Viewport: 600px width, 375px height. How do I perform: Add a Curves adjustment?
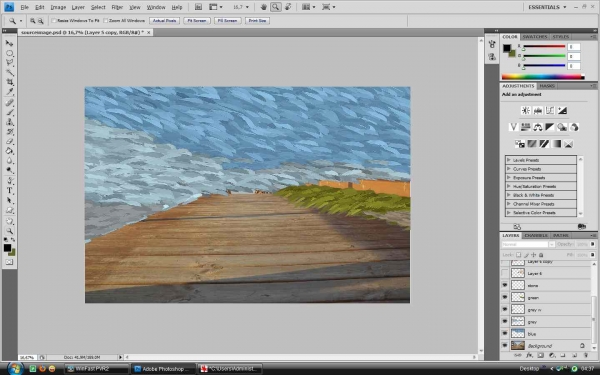point(550,111)
